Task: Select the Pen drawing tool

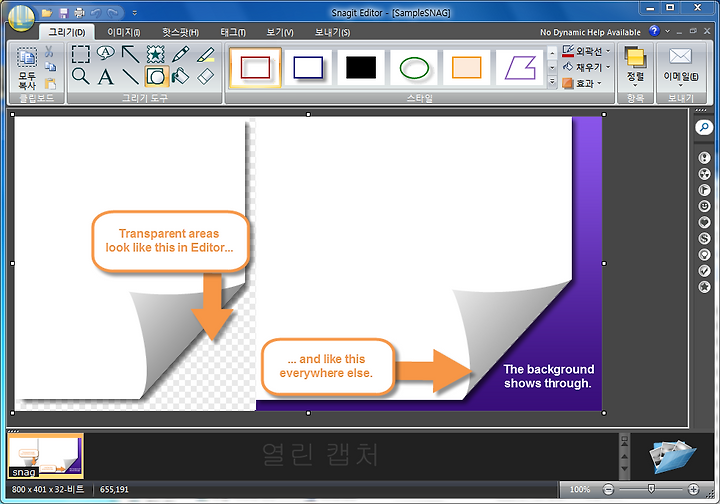Action: coord(180,54)
